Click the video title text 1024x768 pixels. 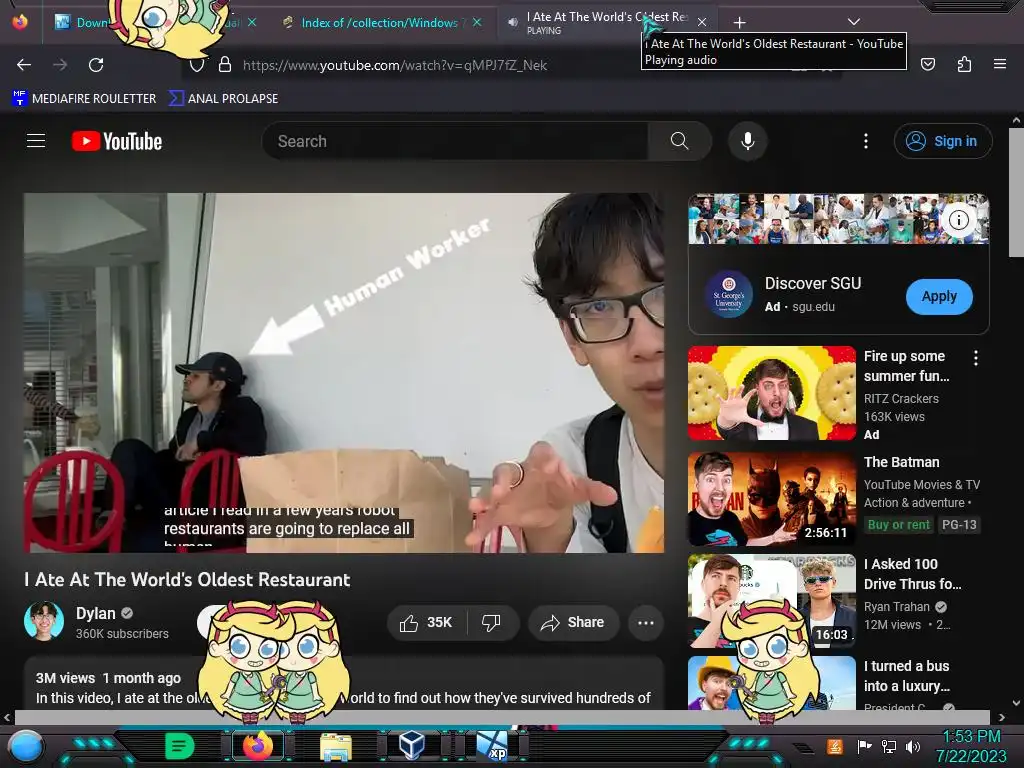pos(187,580)
